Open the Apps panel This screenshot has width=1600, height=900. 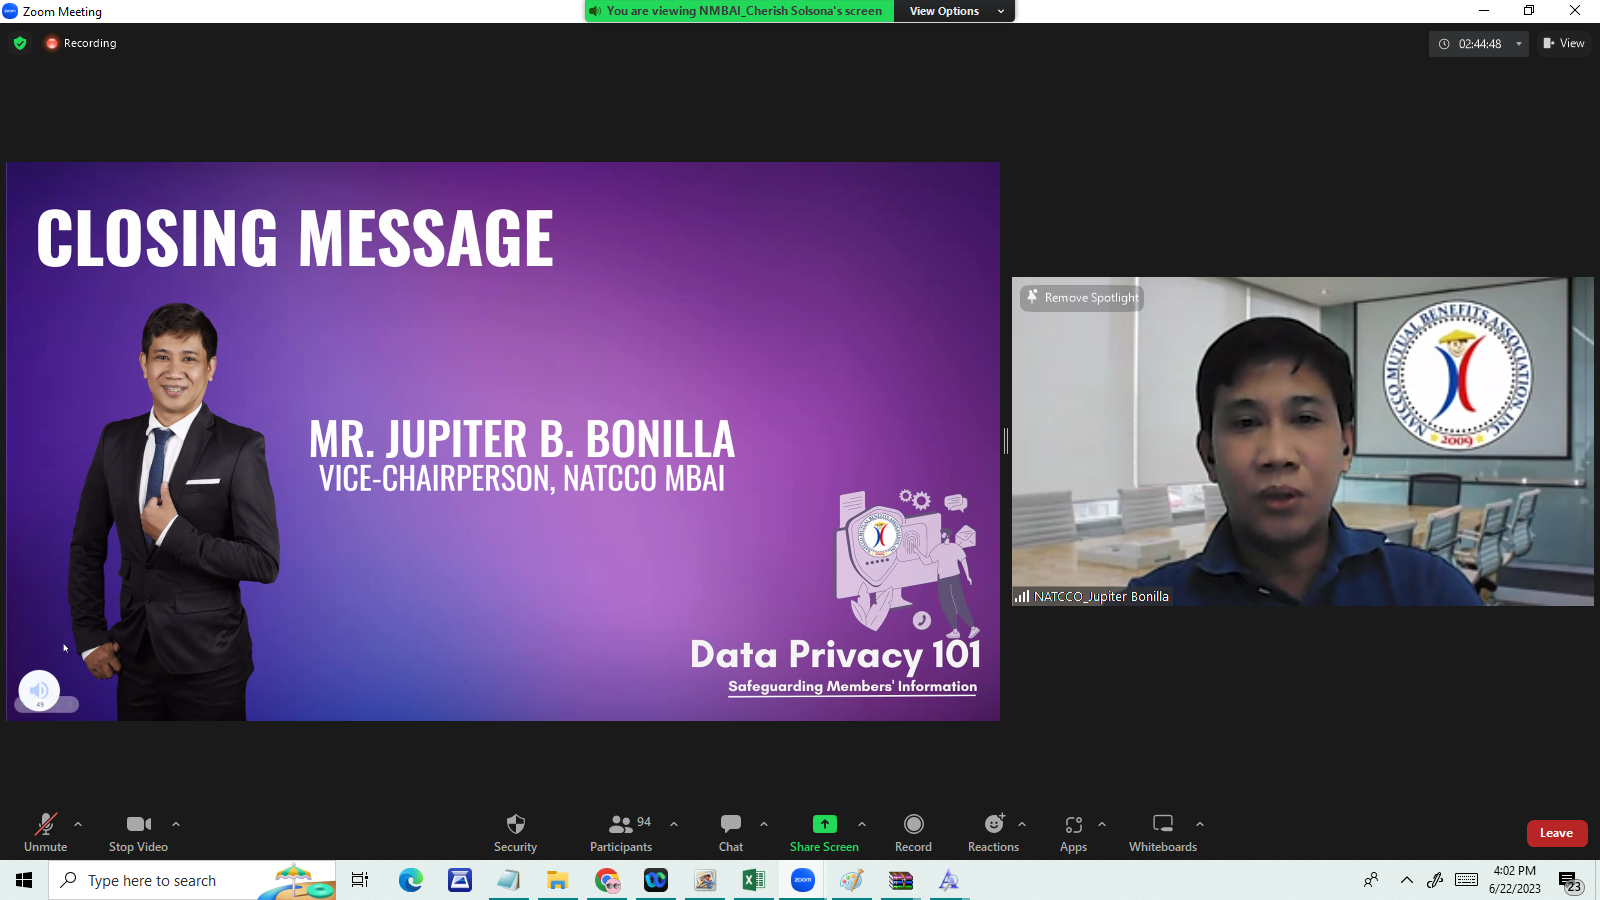[x=1073, y=832]
